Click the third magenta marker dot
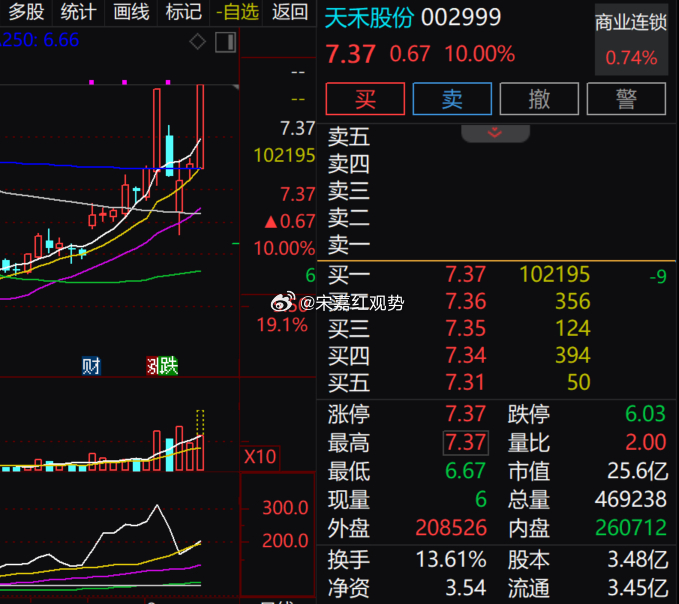679x604 pixels. tap(168, 82)
